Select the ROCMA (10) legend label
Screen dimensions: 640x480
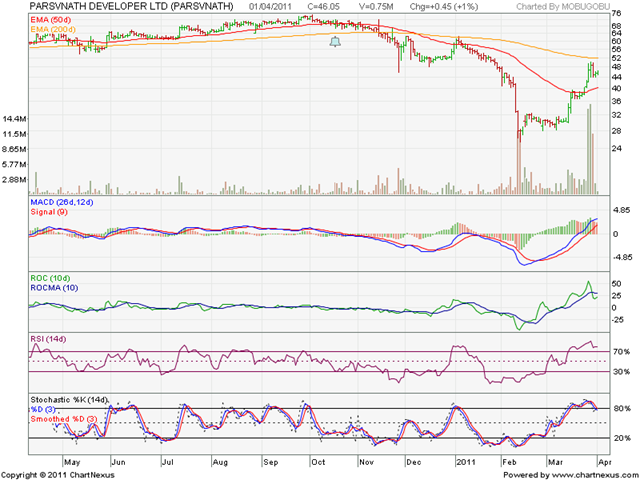(x=54, y=288)
